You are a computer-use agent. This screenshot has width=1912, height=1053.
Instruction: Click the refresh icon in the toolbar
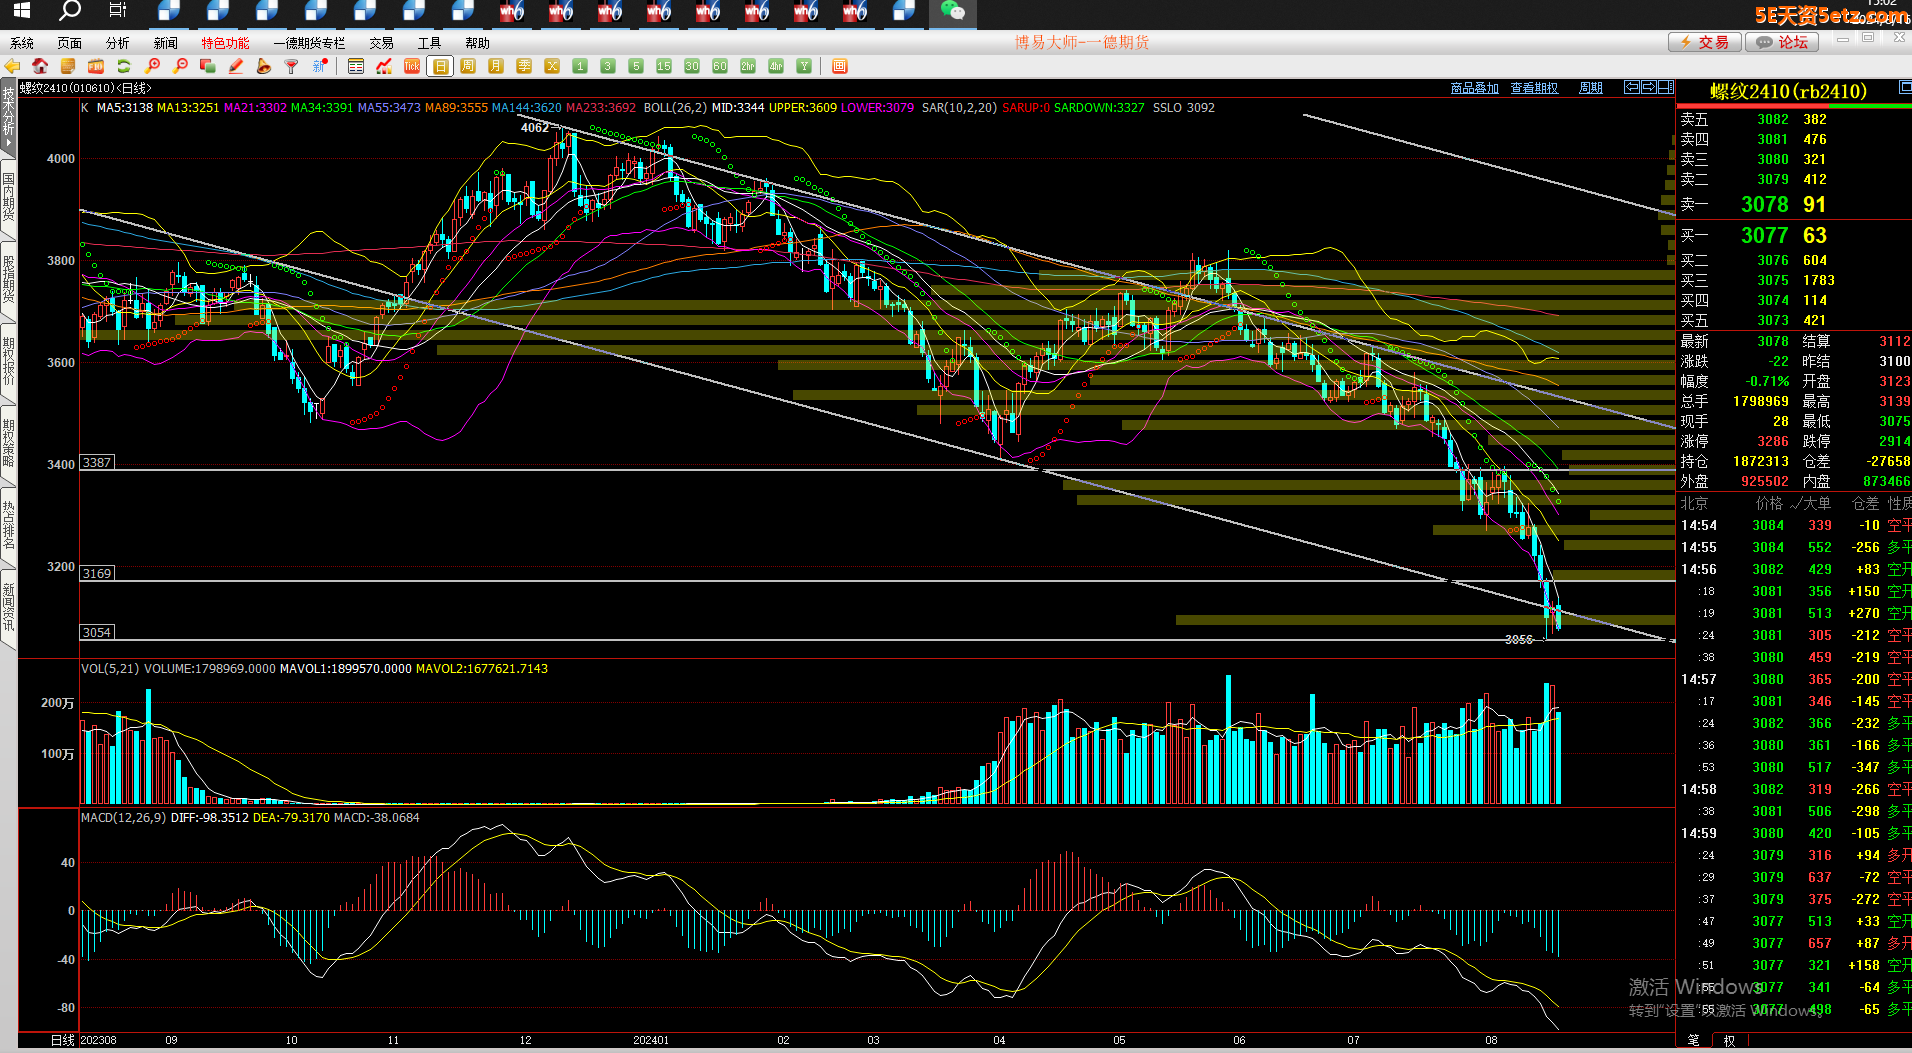pyautogui.click(x=124, y=66)
